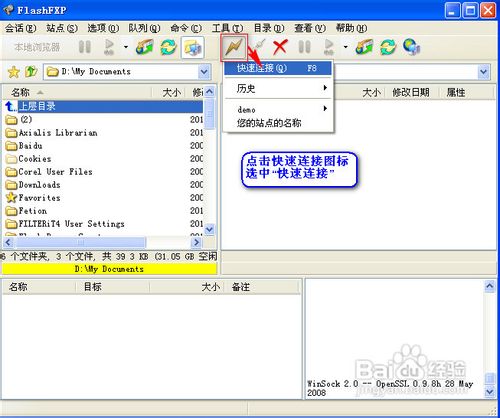Open dropdown arrow beside left play icon
Viewport: 500px width, 418px height.
tap(126, 47)
